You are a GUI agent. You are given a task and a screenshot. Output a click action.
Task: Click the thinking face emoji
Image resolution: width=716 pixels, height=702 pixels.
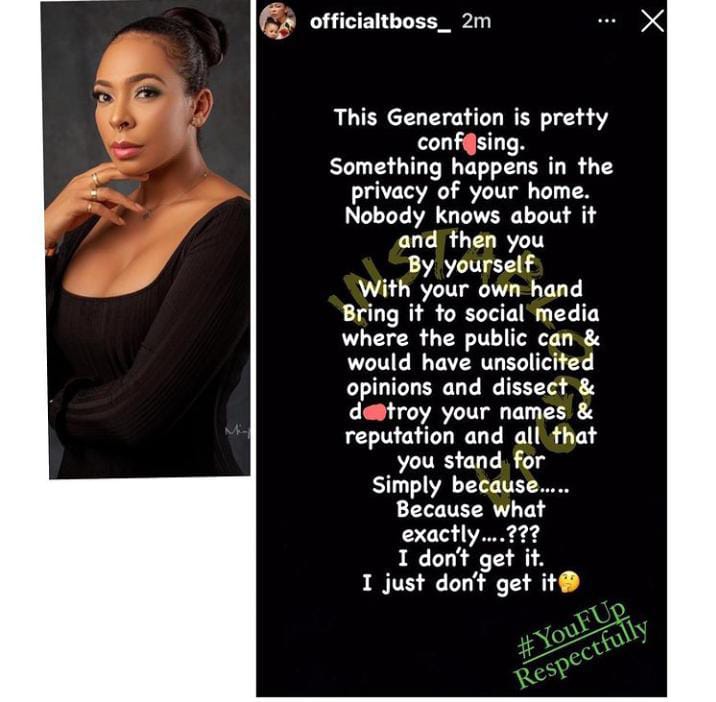coord(569,582)
